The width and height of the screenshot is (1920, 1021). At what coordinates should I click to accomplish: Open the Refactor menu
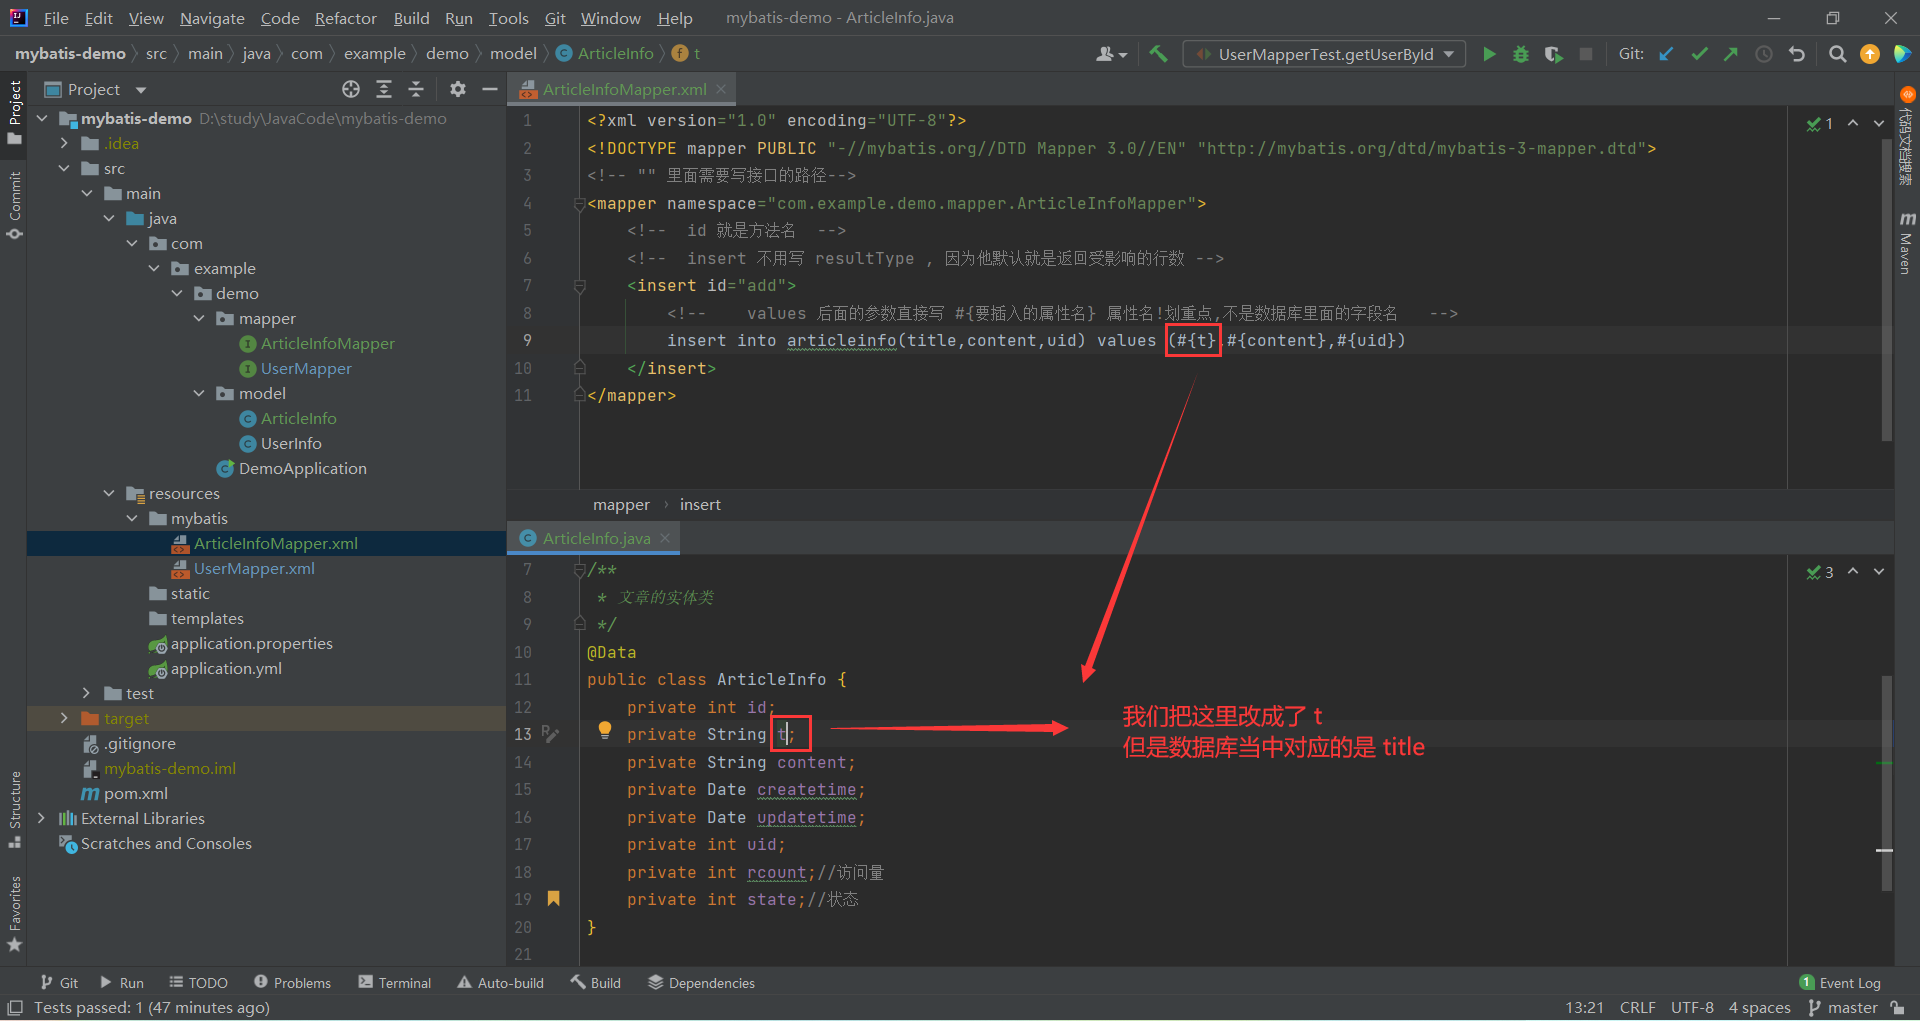[x=345, y=18]
